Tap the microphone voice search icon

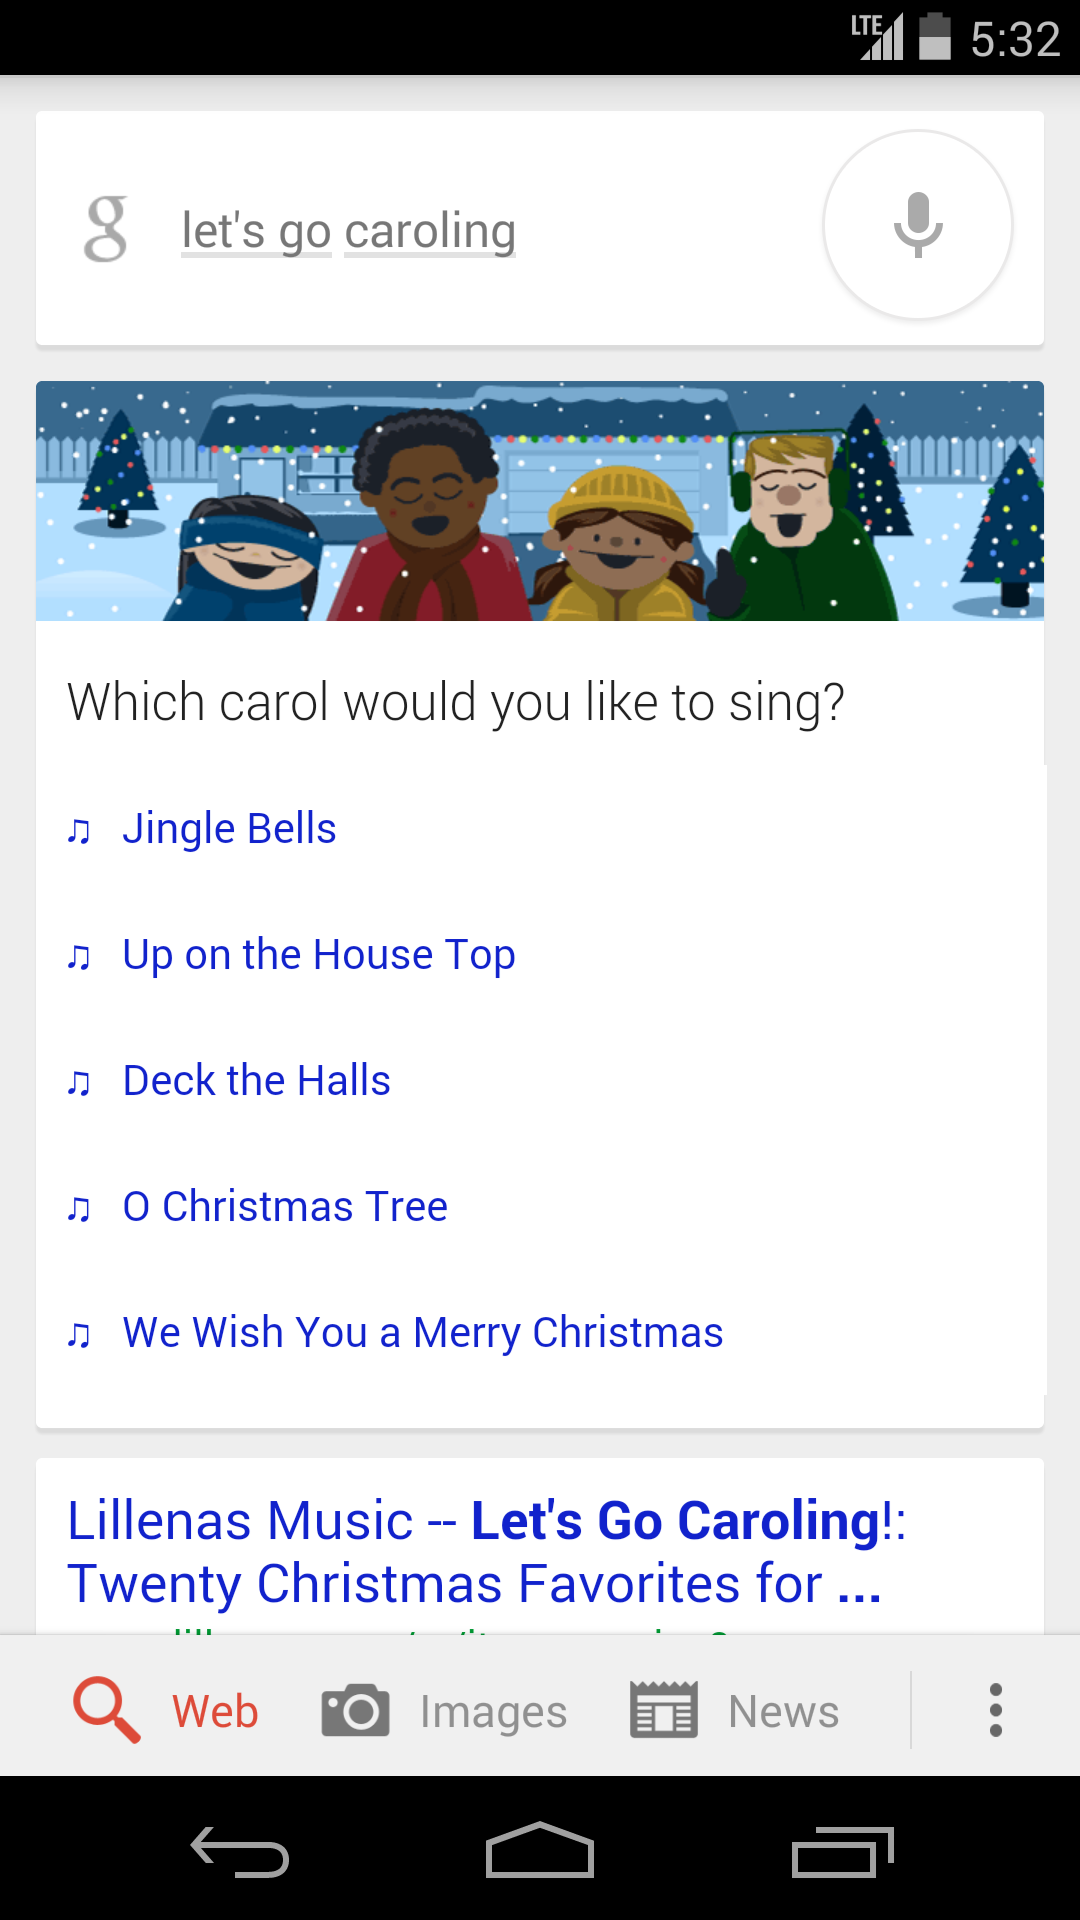917,225
